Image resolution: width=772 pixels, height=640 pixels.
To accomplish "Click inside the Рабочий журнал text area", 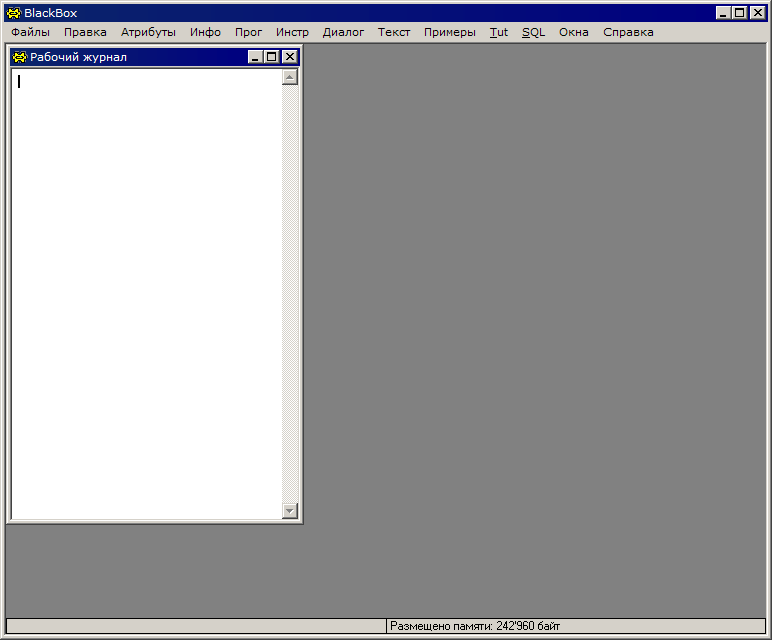I will click(x=147, y=294).
